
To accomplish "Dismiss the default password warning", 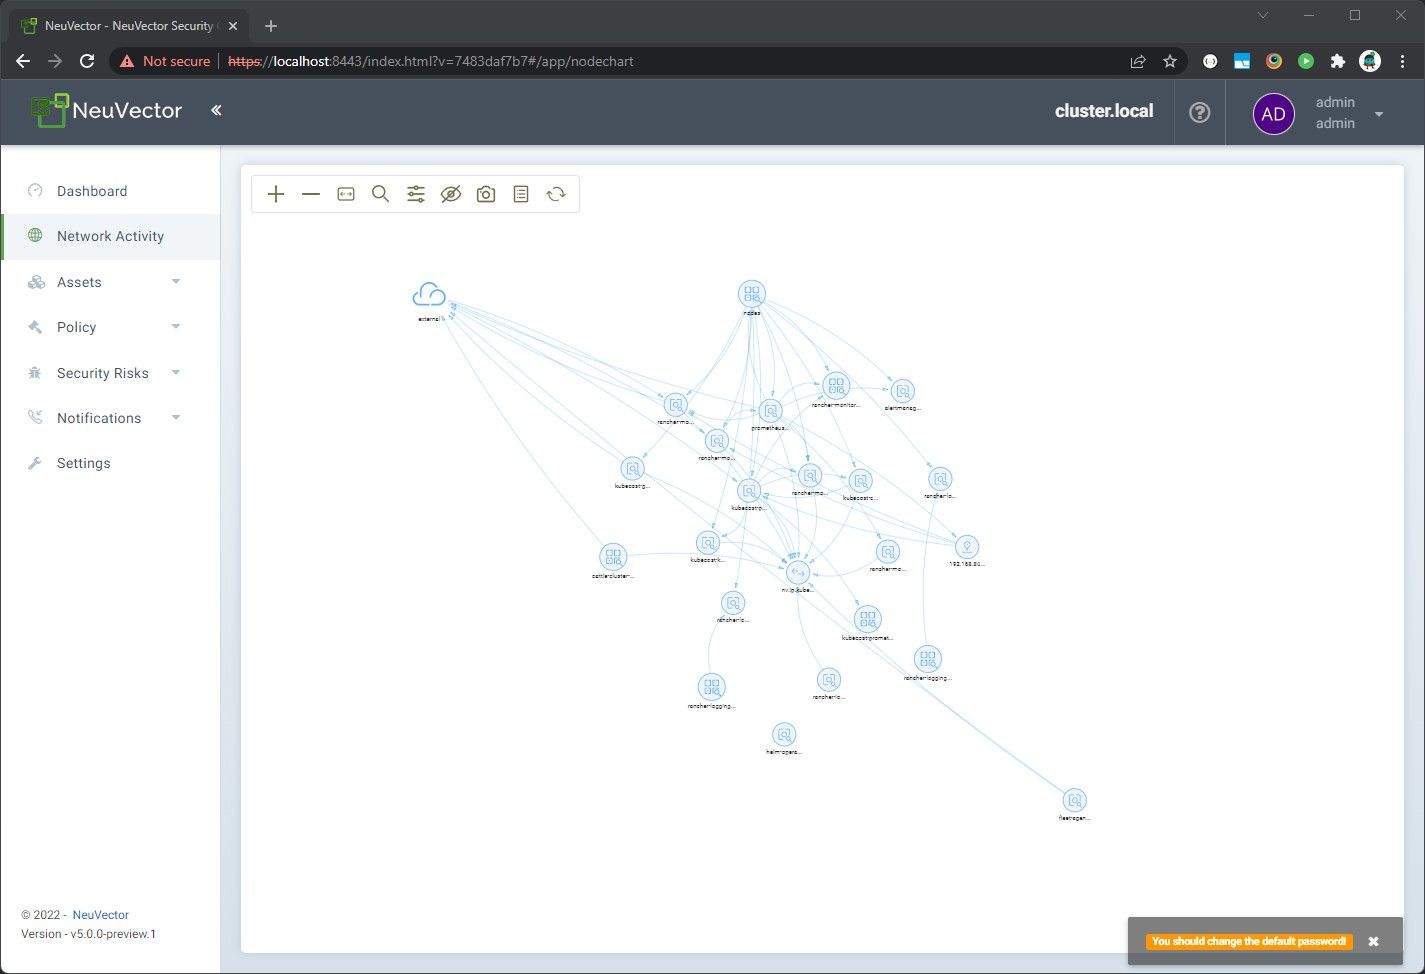I will click(x=1373, y=941).
